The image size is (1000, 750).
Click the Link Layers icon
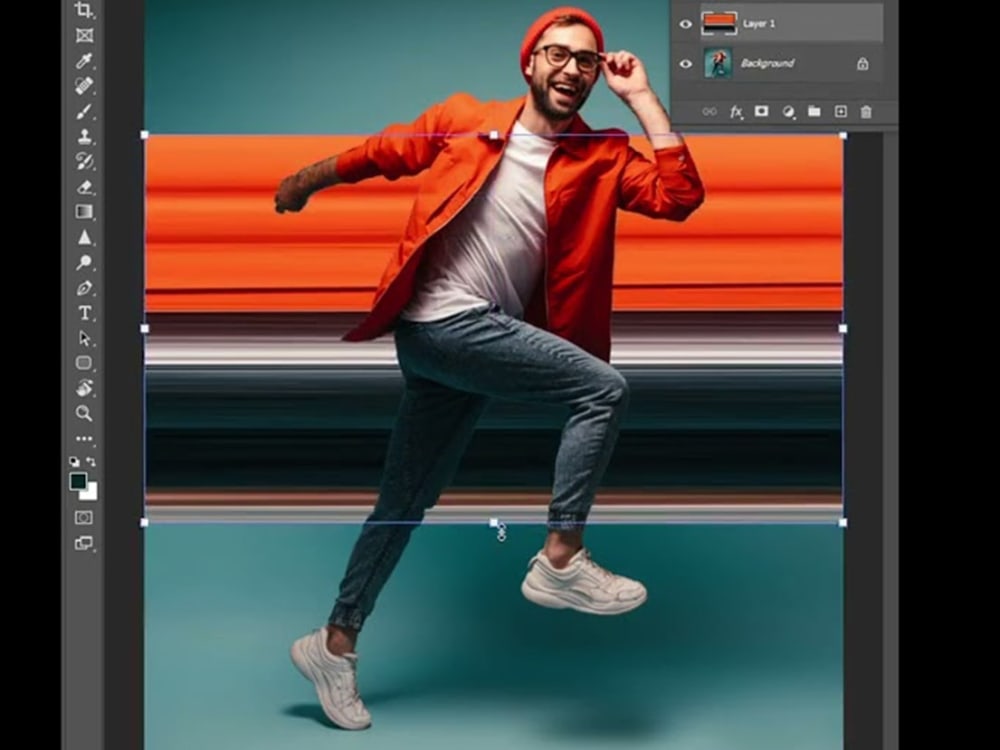point(710,112)
